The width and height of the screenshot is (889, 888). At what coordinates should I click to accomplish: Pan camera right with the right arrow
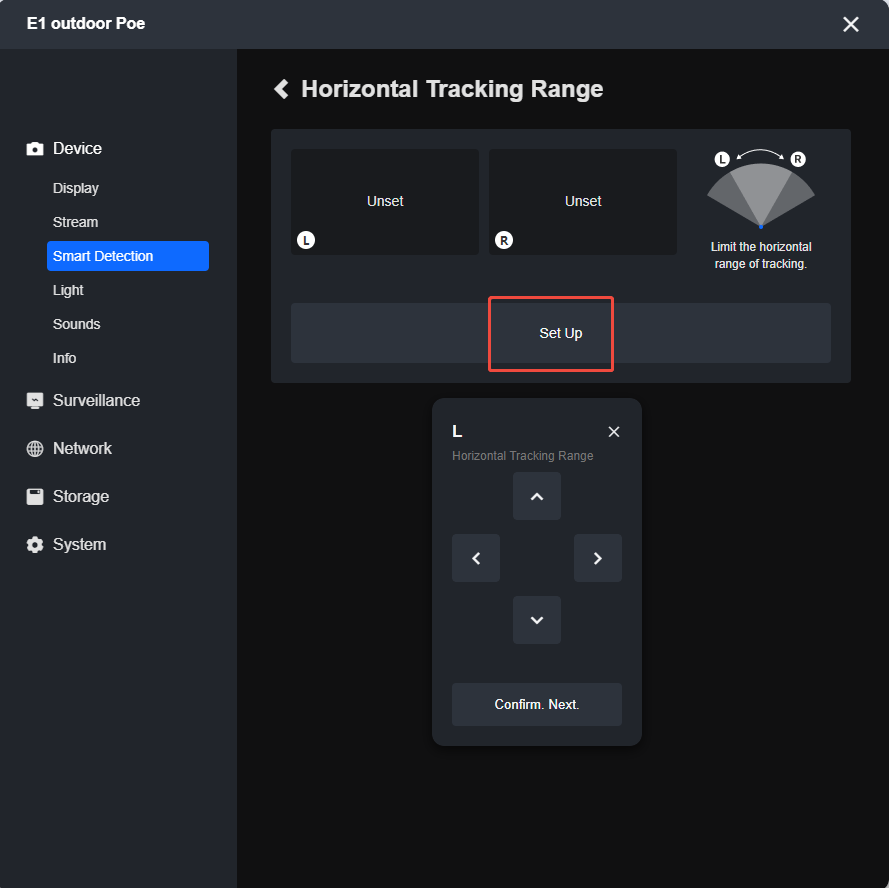pyautogui.click(x=598, y=558)
